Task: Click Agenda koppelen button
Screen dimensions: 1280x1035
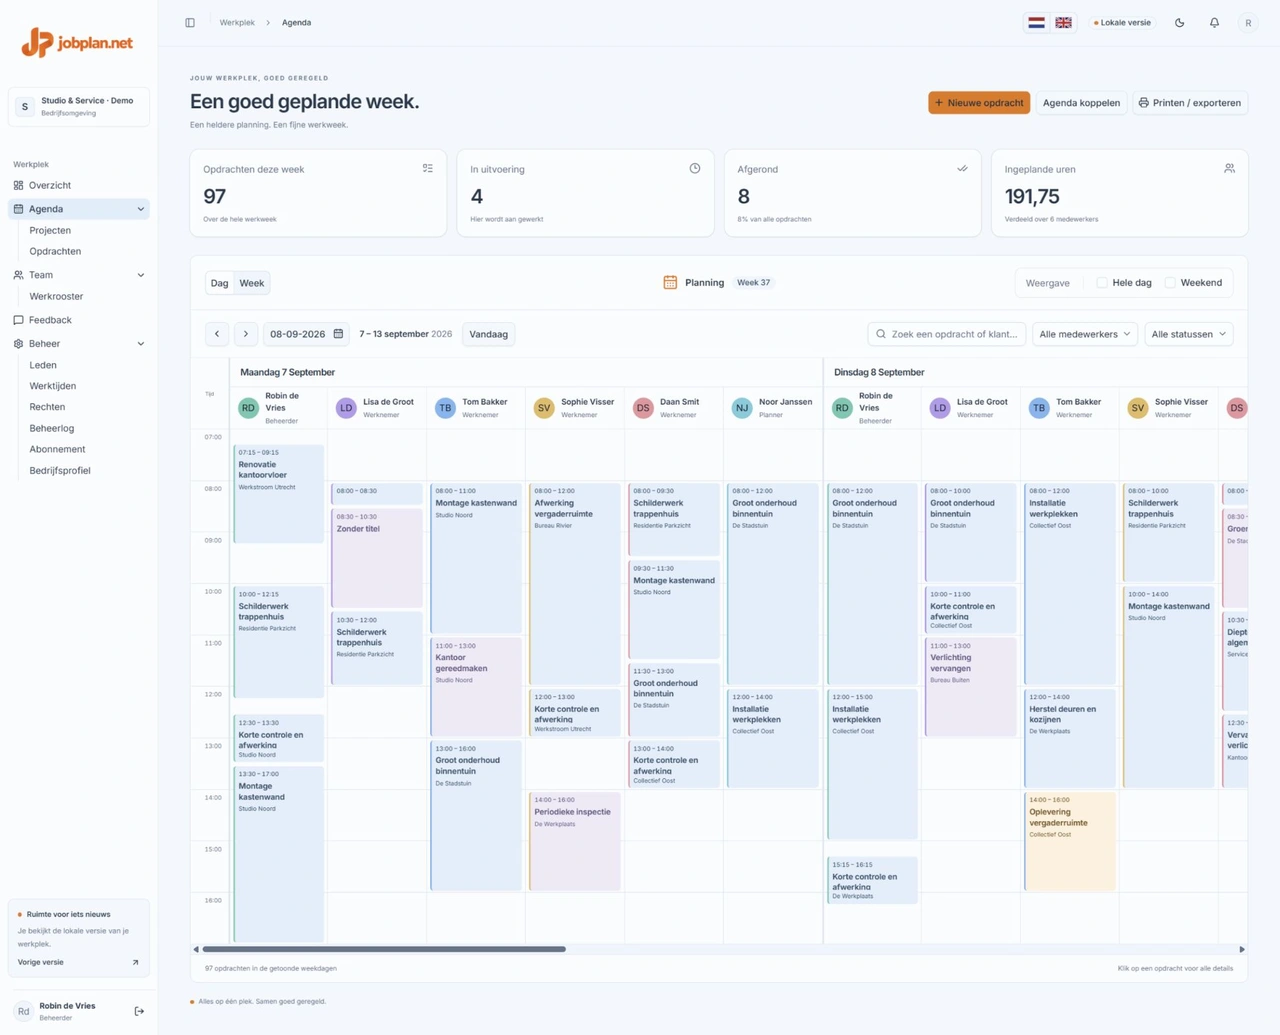Action: click(x=1081, y=103)
